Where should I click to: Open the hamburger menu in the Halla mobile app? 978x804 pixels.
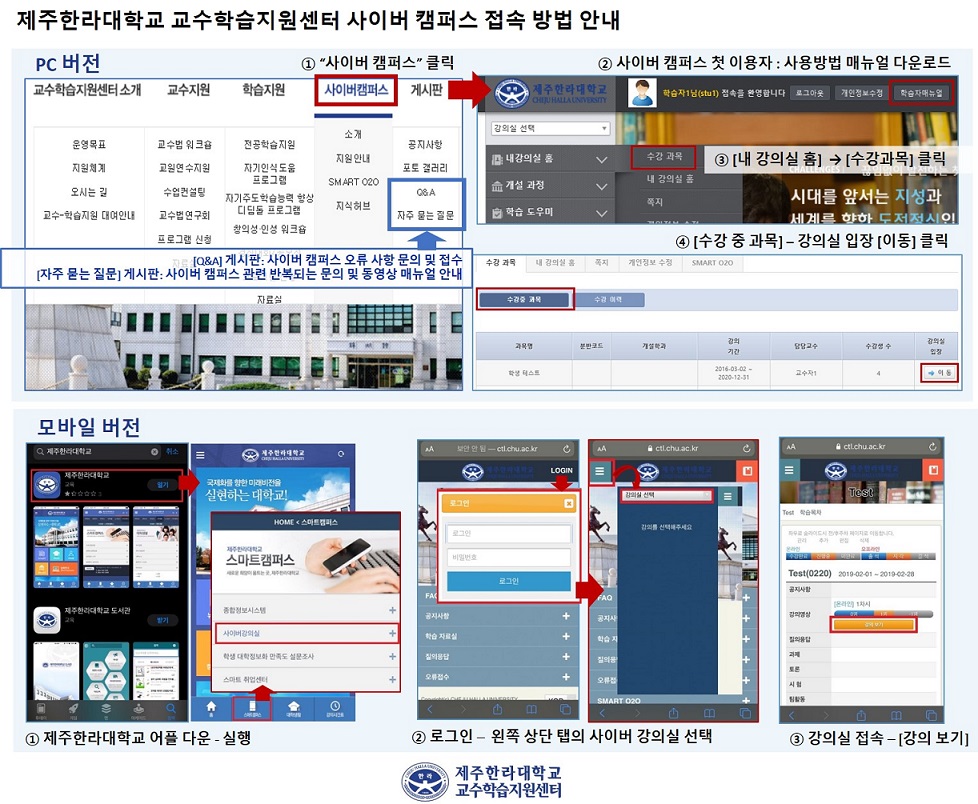point(200,455)
